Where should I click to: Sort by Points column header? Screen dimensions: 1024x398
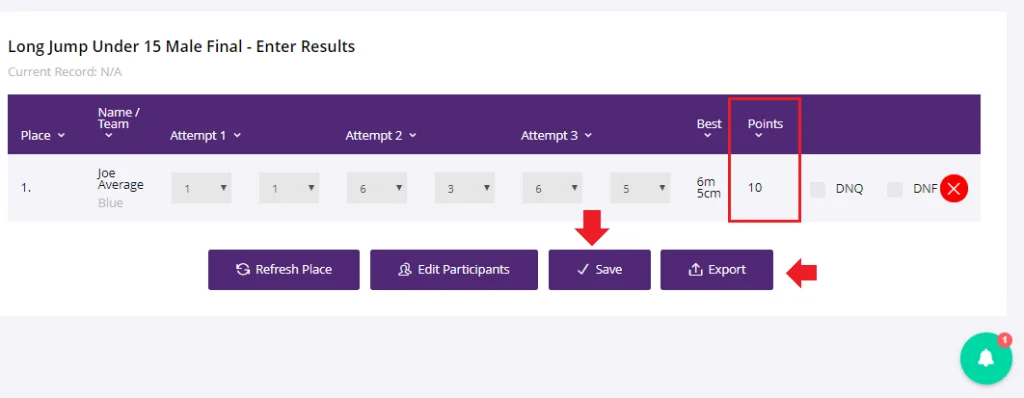pyautogui.click(x=765, y=128)
